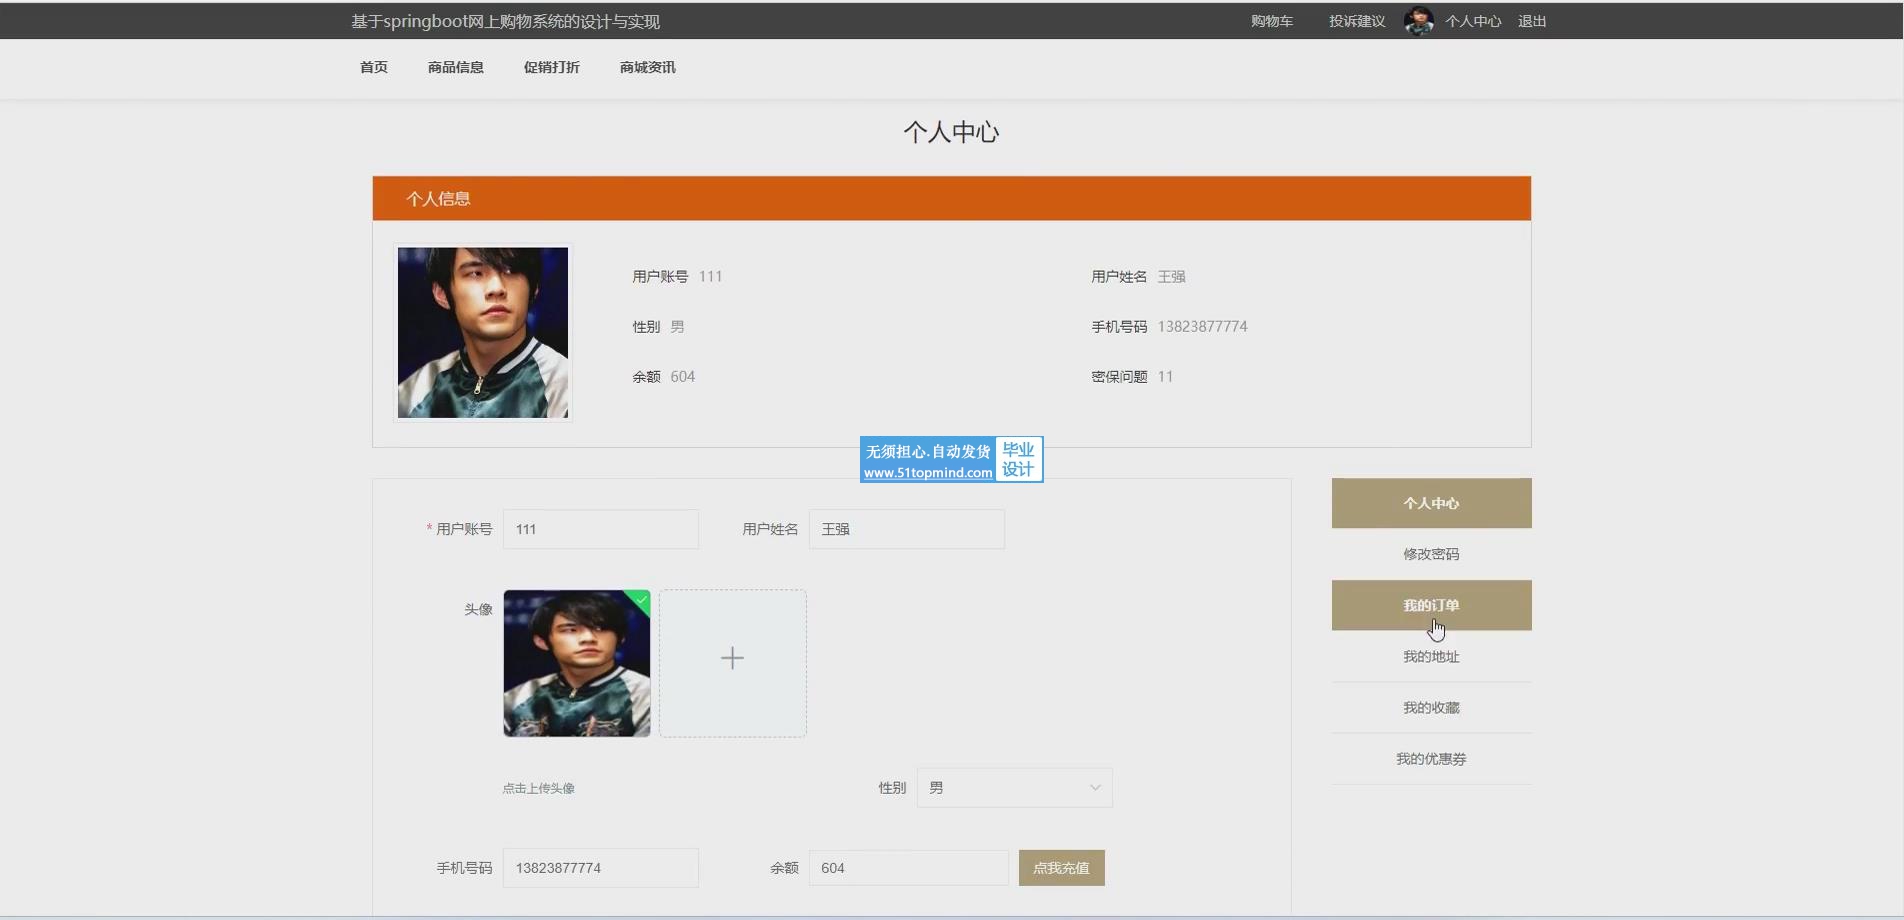This screenshot has width=1904, height=920.
Task: Click the plus icon to upload avatar
Action: tap(732, 658)
